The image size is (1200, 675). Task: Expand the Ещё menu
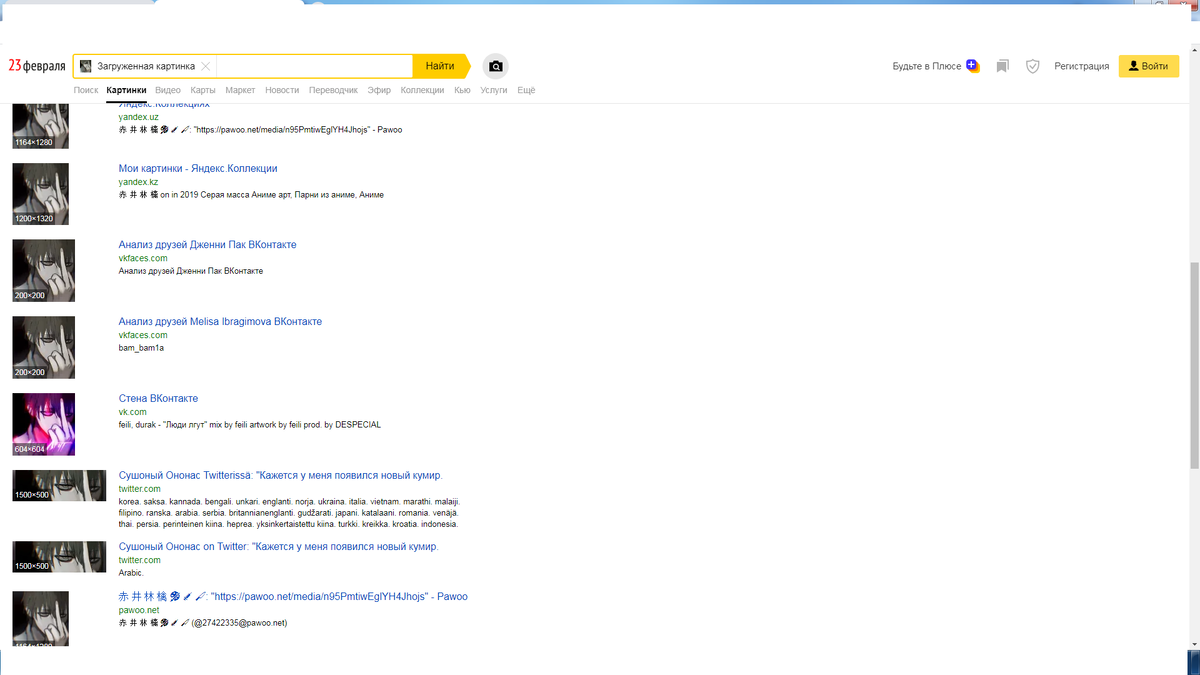(x=526, y=90)
